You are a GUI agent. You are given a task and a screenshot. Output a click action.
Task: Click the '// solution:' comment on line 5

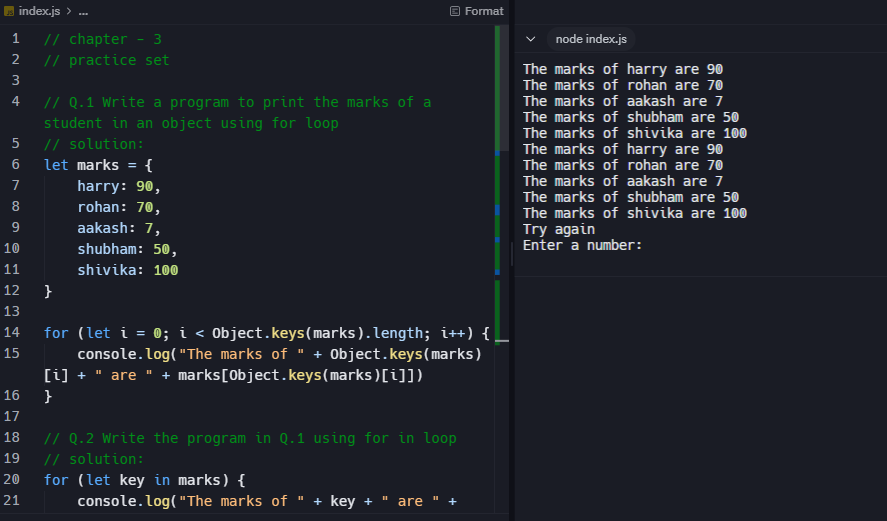pos(94,144)
